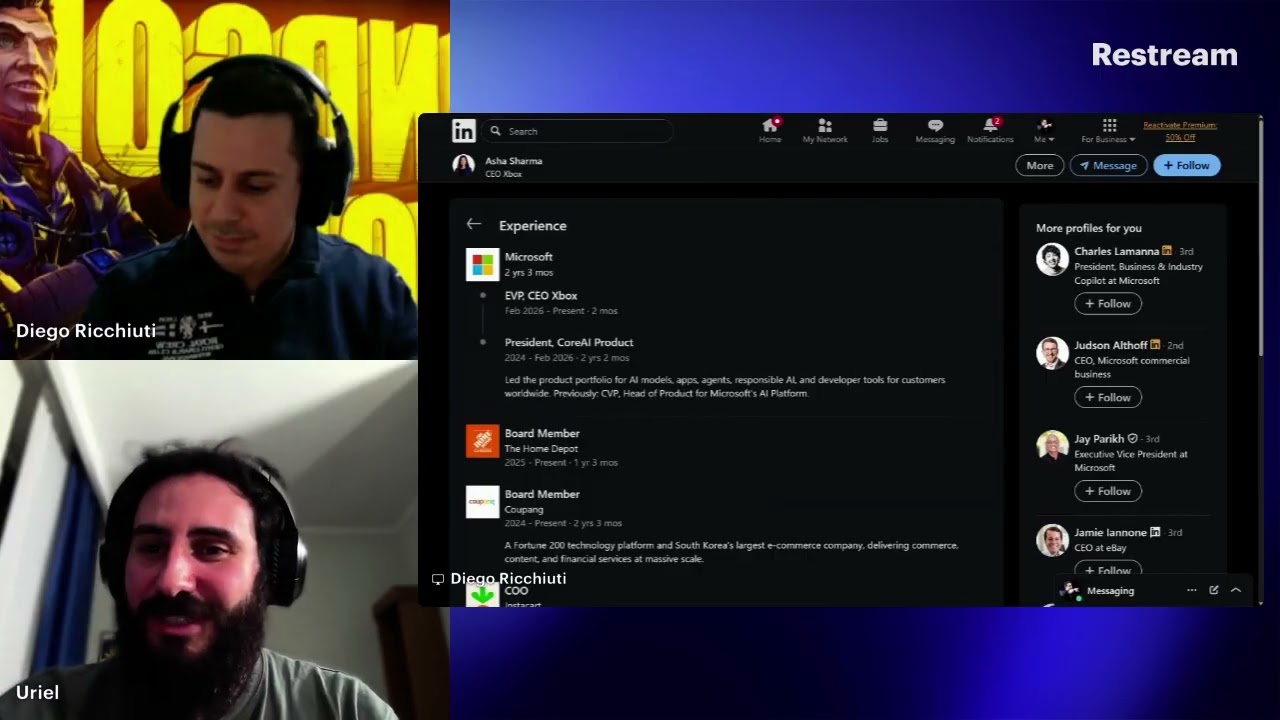The width and height of the screenshot is (1280, 720).
Task: Open Judson Althoff's profile photo
Action: pos(1052,353)
